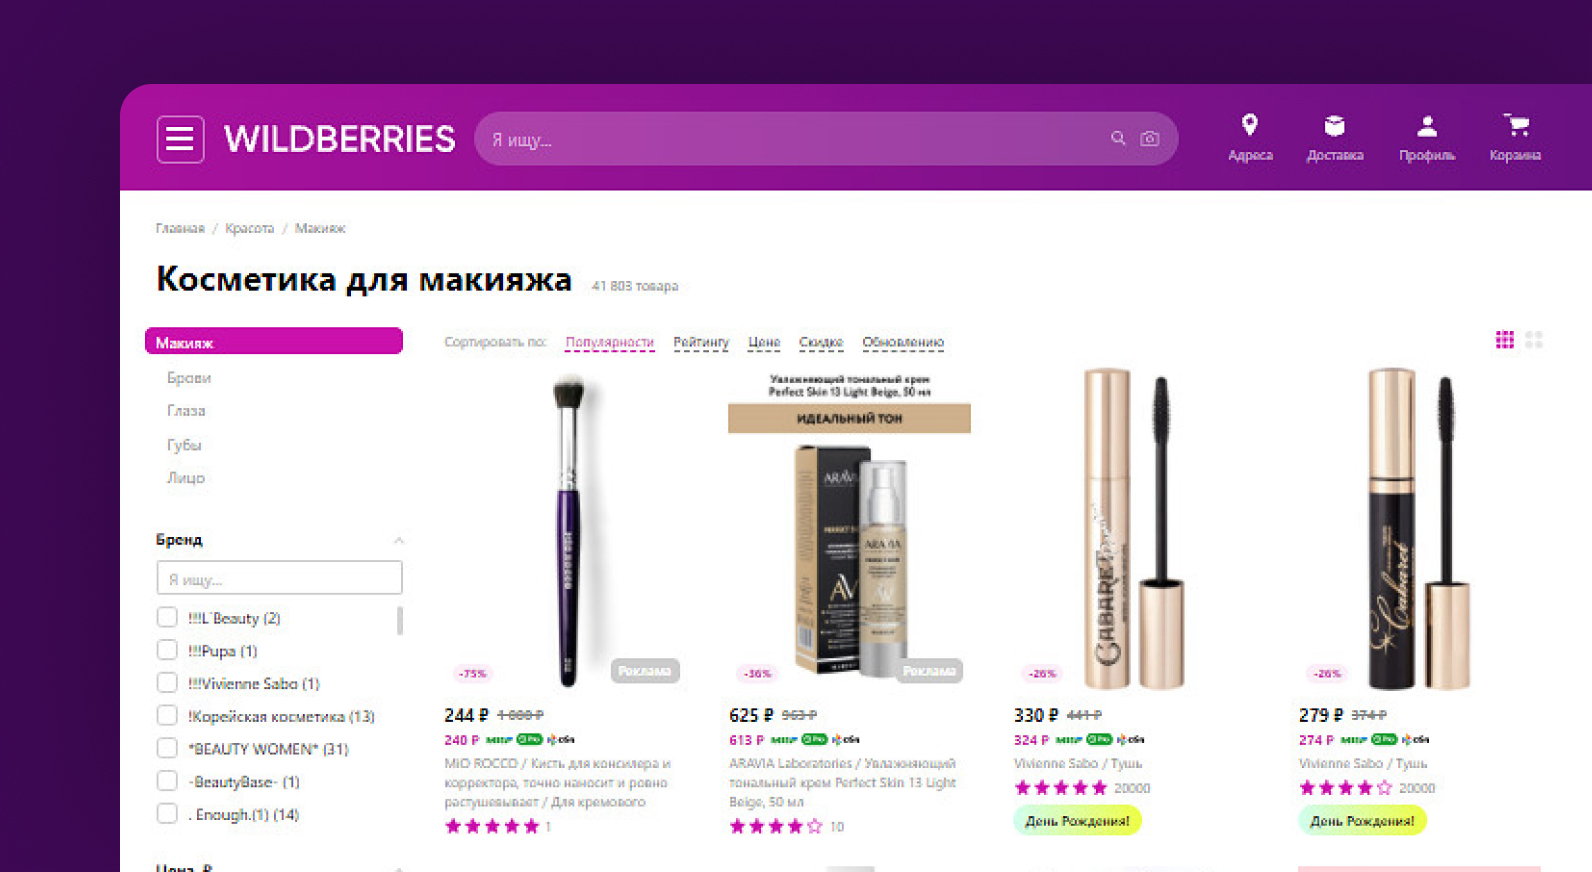
Task: Expand the Глаза subcategory
Action: point(186,411)
